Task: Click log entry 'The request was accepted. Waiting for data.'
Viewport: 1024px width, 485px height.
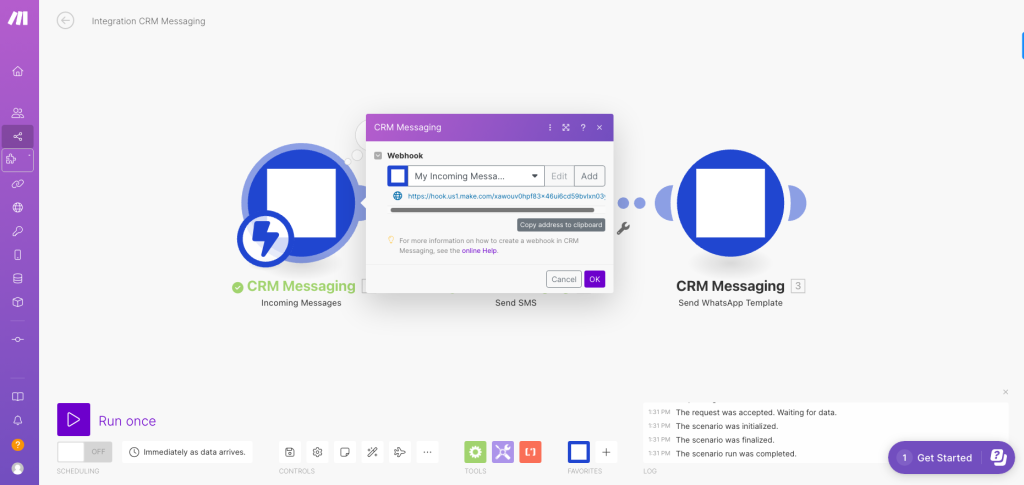Action: click(756, 413)
